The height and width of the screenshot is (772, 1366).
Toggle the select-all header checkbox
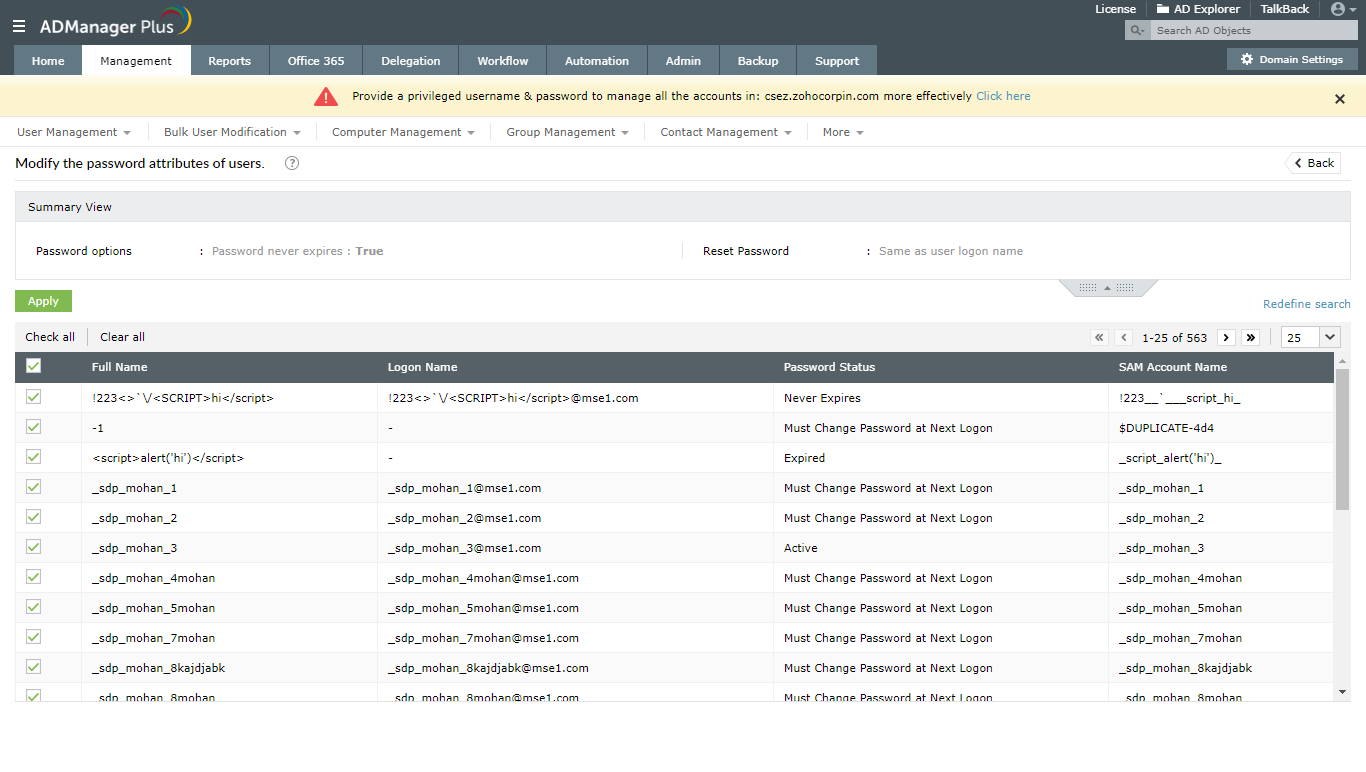(34, 366)
